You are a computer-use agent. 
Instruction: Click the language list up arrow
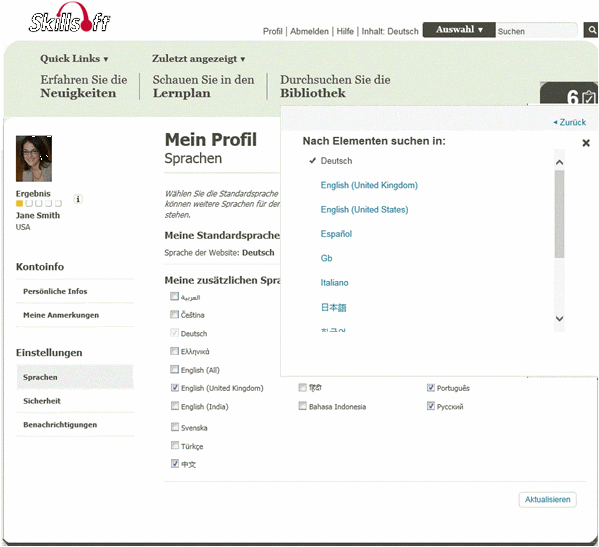point(559,162)
